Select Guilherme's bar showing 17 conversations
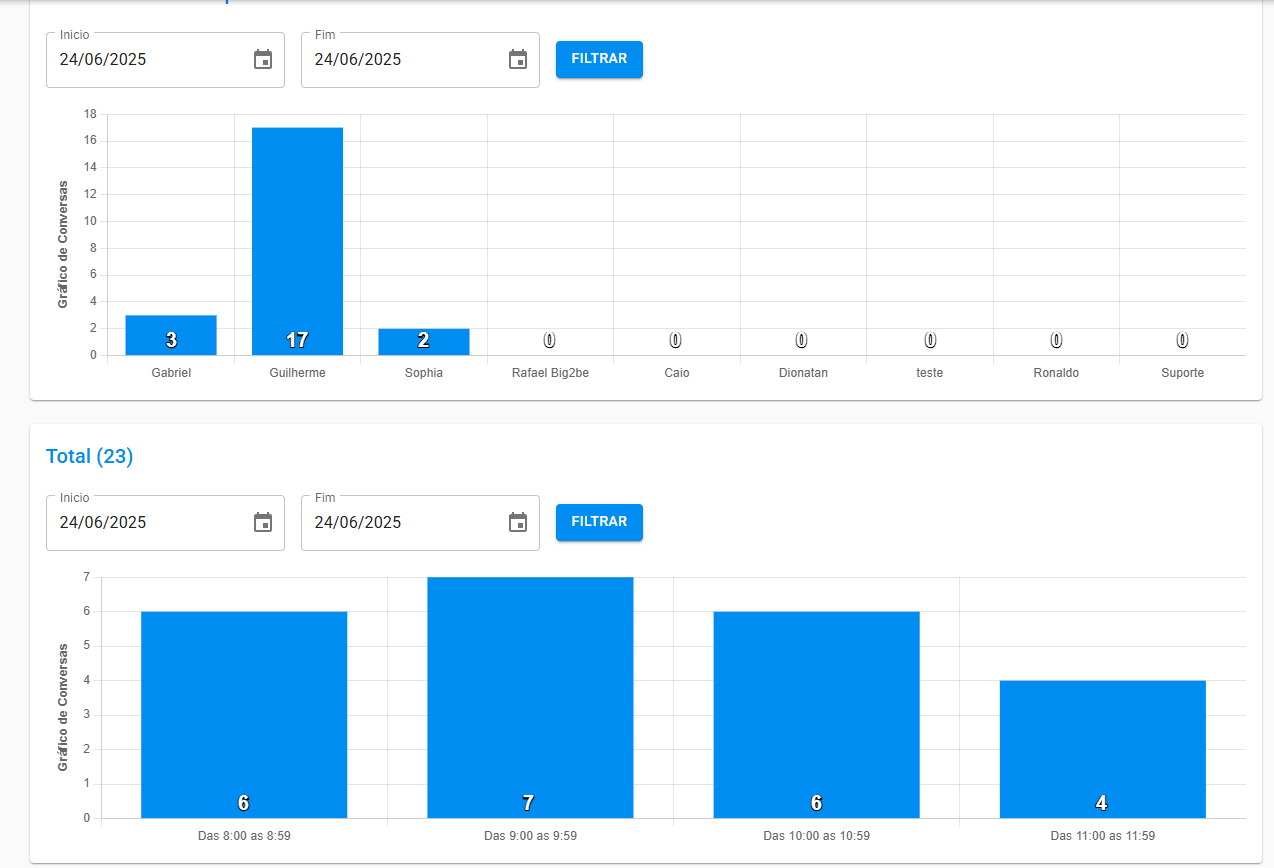Image resolution: width=1274 pixels, height=868 pixels. 297,240
